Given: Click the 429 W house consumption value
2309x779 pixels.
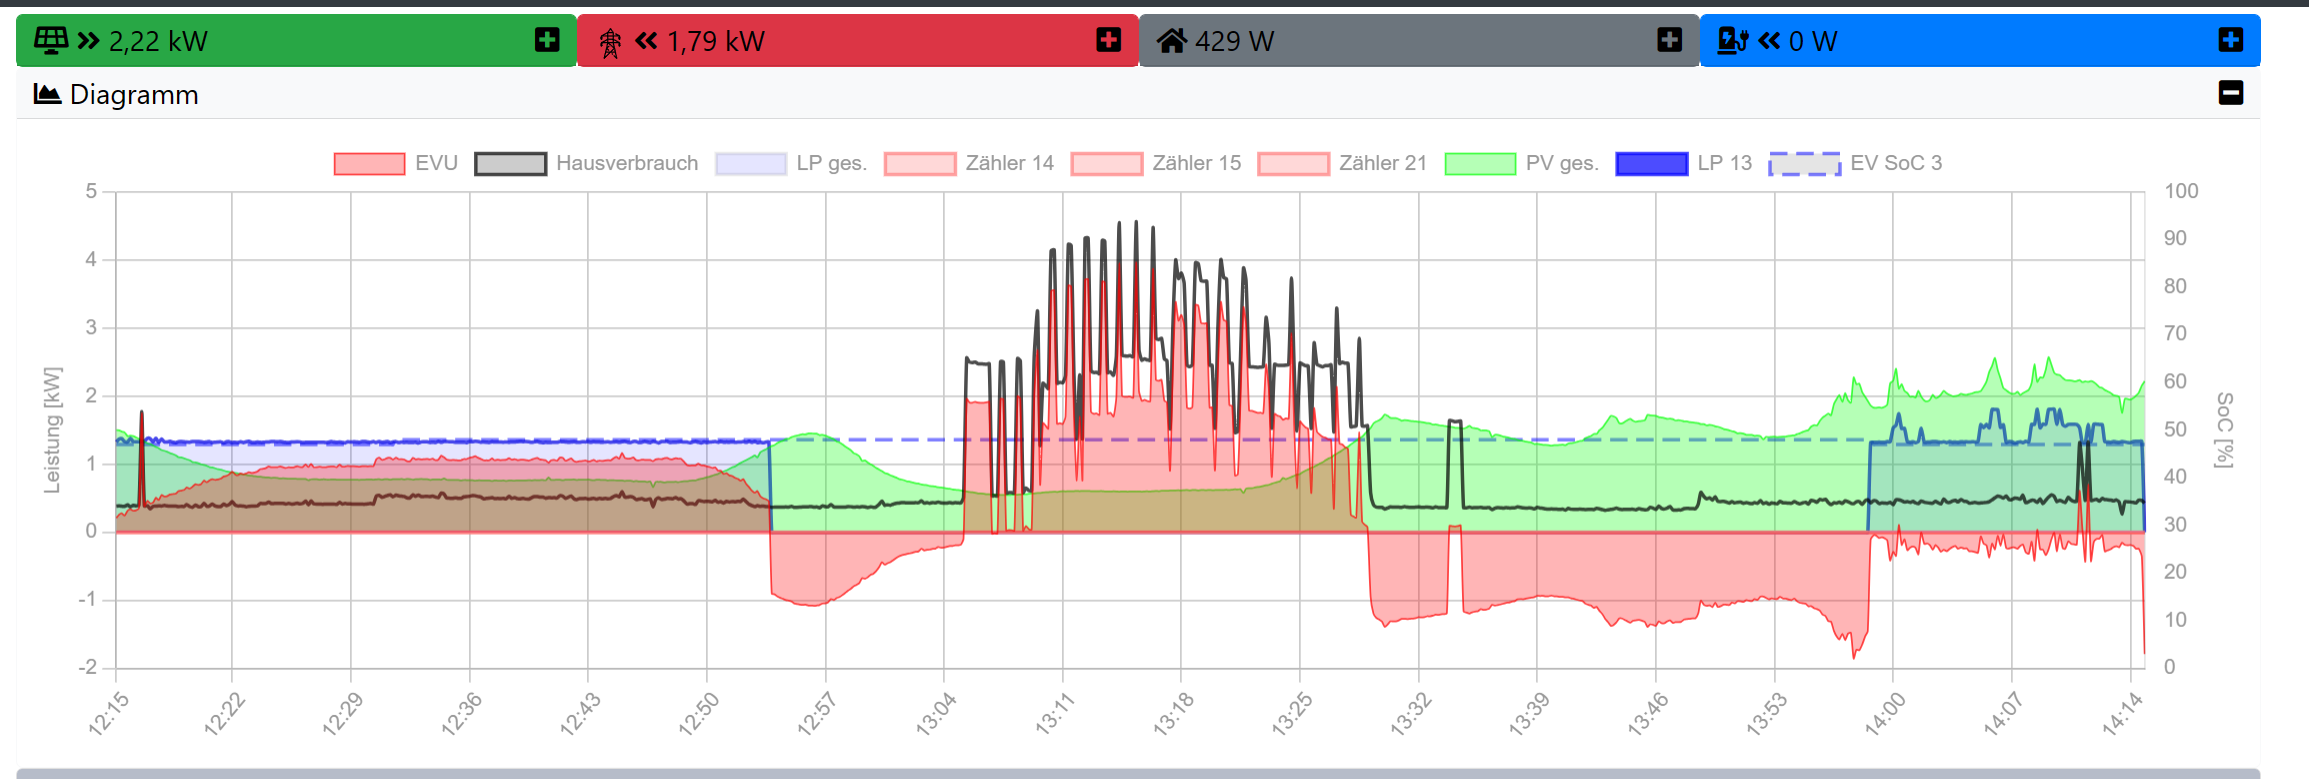Looking at the screenshot, I should coord(1235,41).
